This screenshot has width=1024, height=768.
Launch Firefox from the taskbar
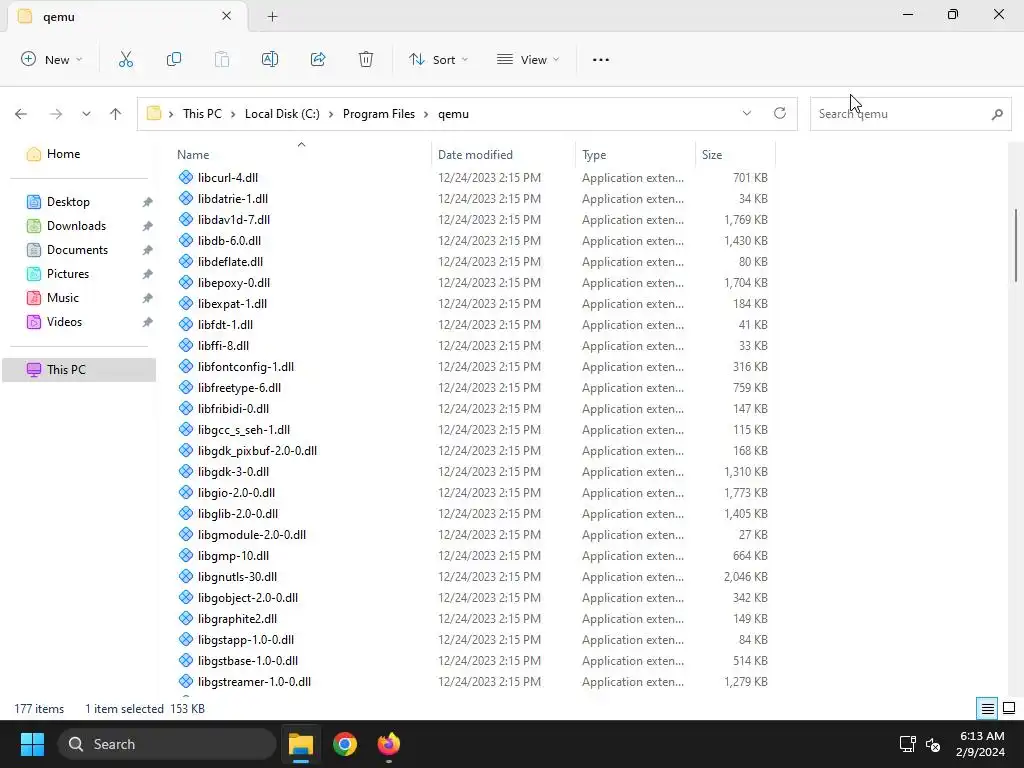pyautogui.click(x=389, y=744)
